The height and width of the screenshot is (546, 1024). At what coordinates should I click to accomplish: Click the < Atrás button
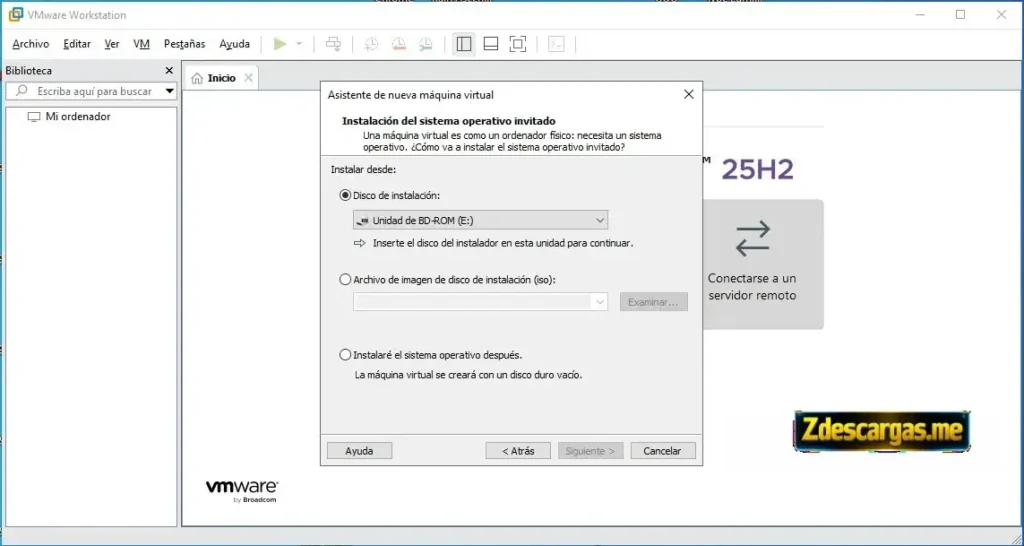coord(518,451)
